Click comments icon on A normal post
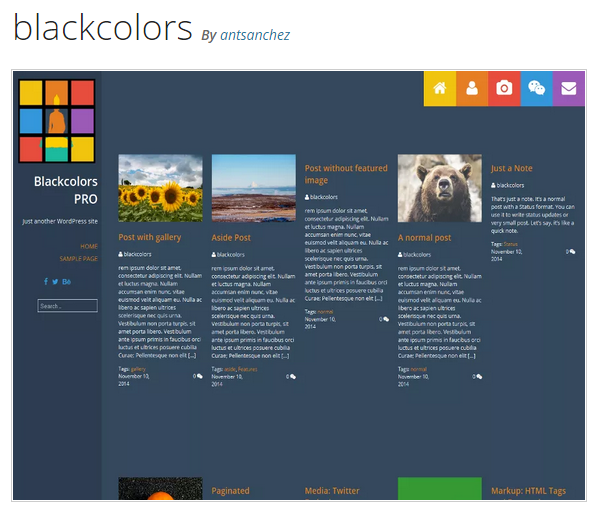The image size is (594, 512). click(x=479, y=377)
